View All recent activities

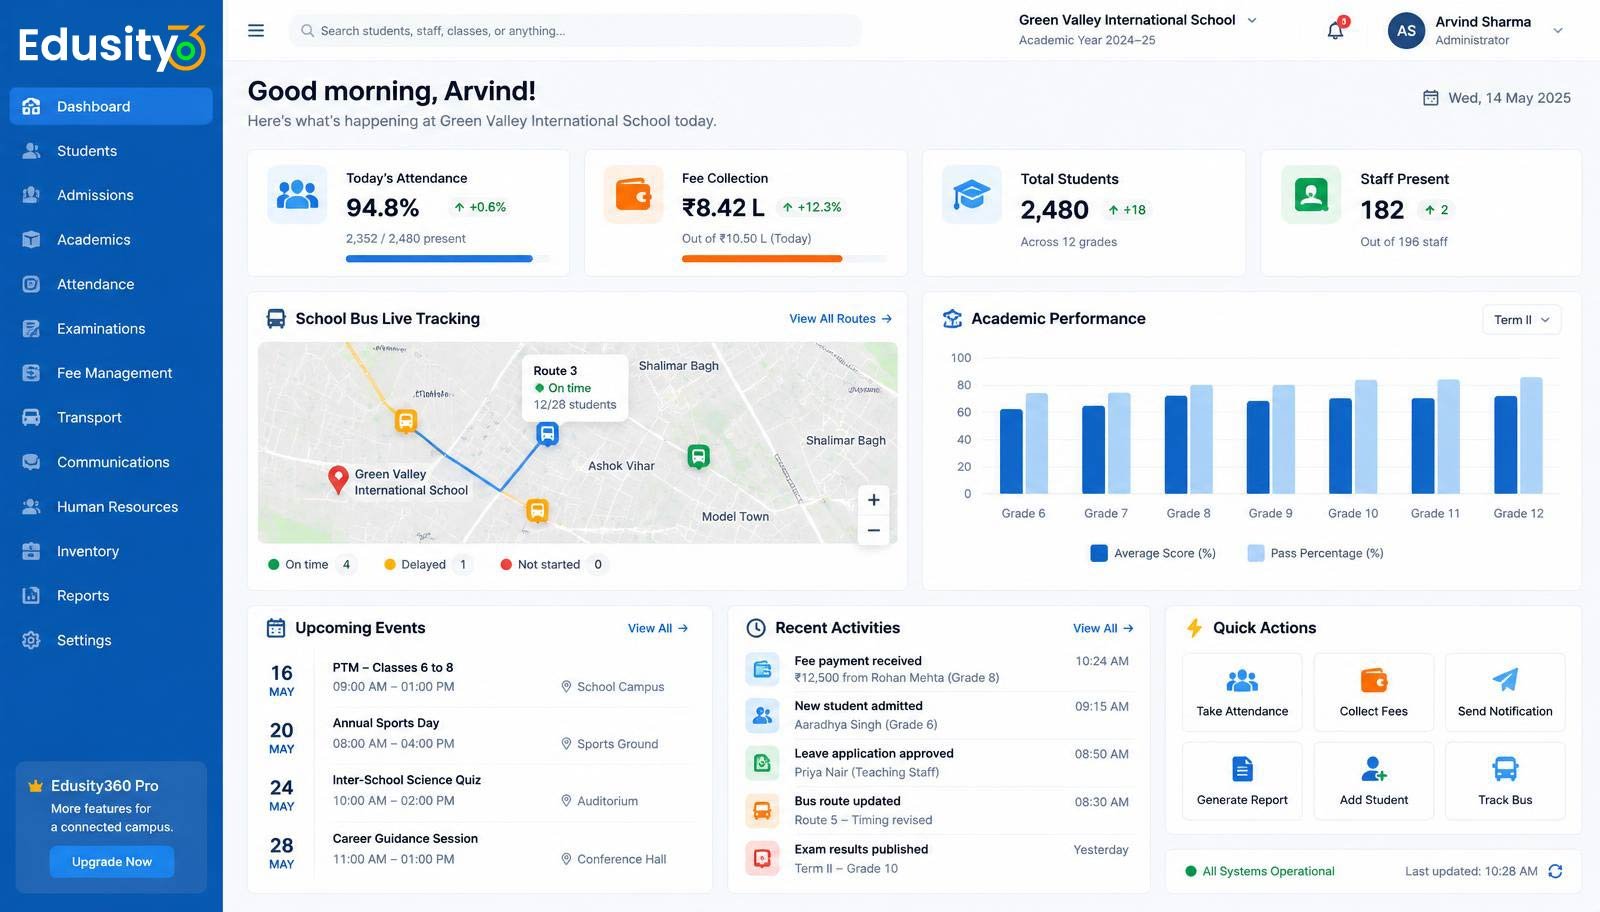[1103, 628]
